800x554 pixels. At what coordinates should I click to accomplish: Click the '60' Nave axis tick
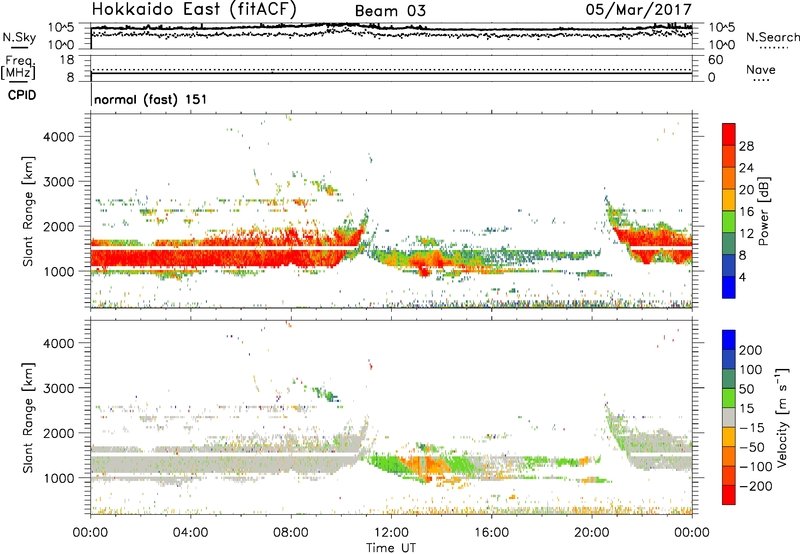715,60
